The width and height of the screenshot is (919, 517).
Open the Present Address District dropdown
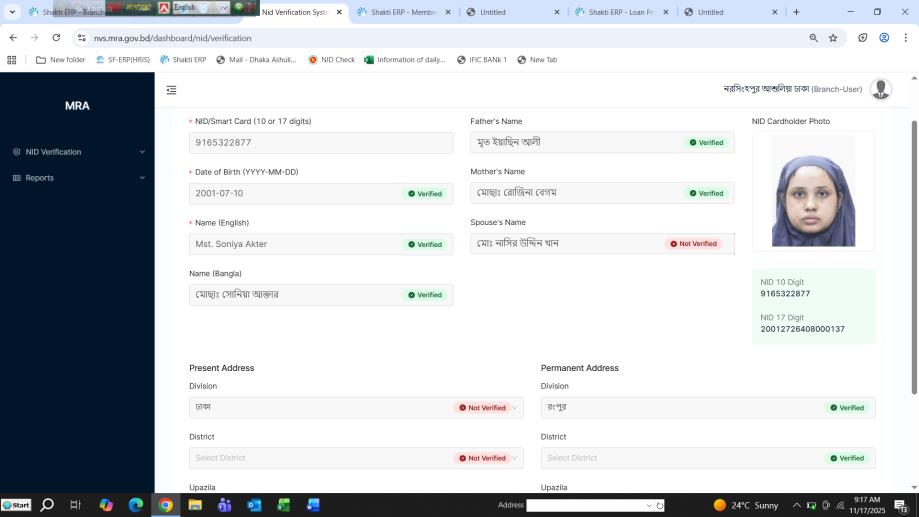tap(355, 458)
